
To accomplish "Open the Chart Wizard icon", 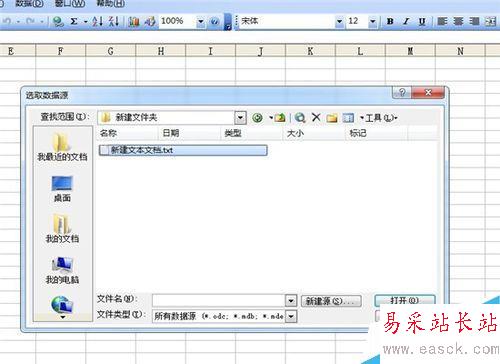I will [x=134, y=22].
